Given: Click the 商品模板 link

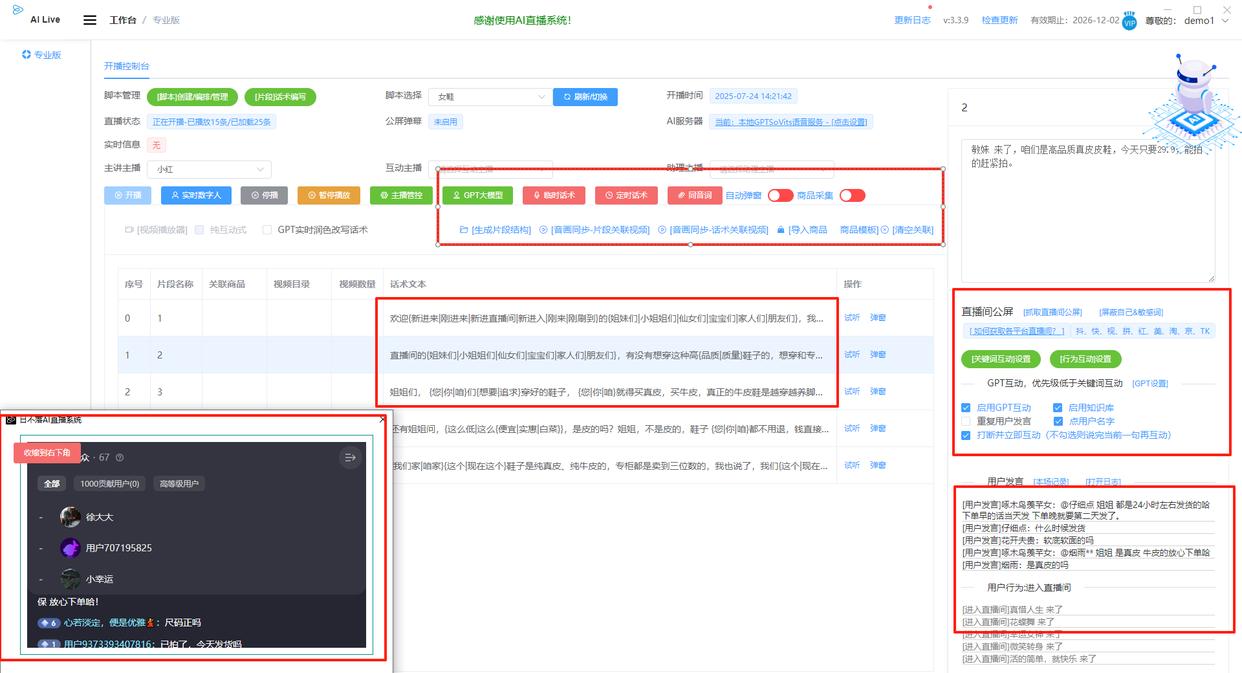Looking at the screenshot, I should click(858, 229).
